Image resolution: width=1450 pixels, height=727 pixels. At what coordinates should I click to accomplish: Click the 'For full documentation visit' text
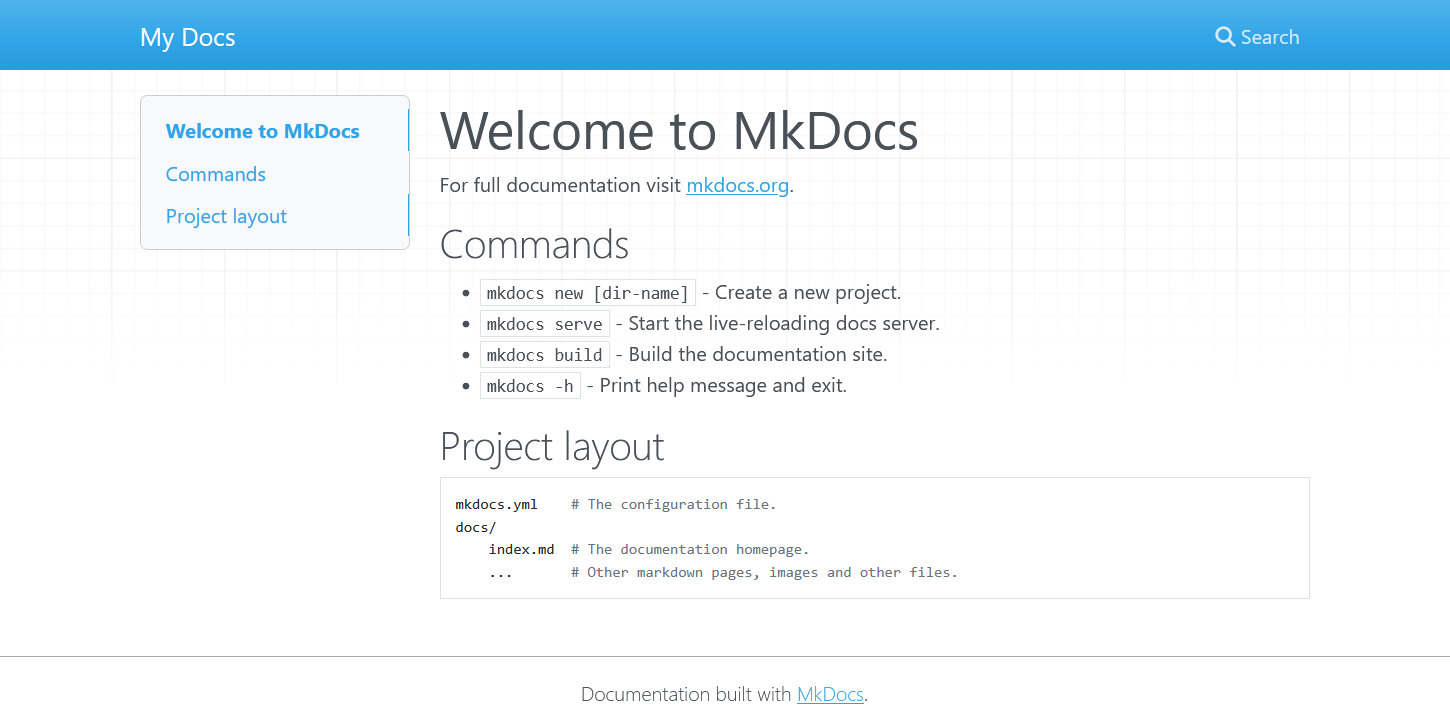(x=561, y=185)
